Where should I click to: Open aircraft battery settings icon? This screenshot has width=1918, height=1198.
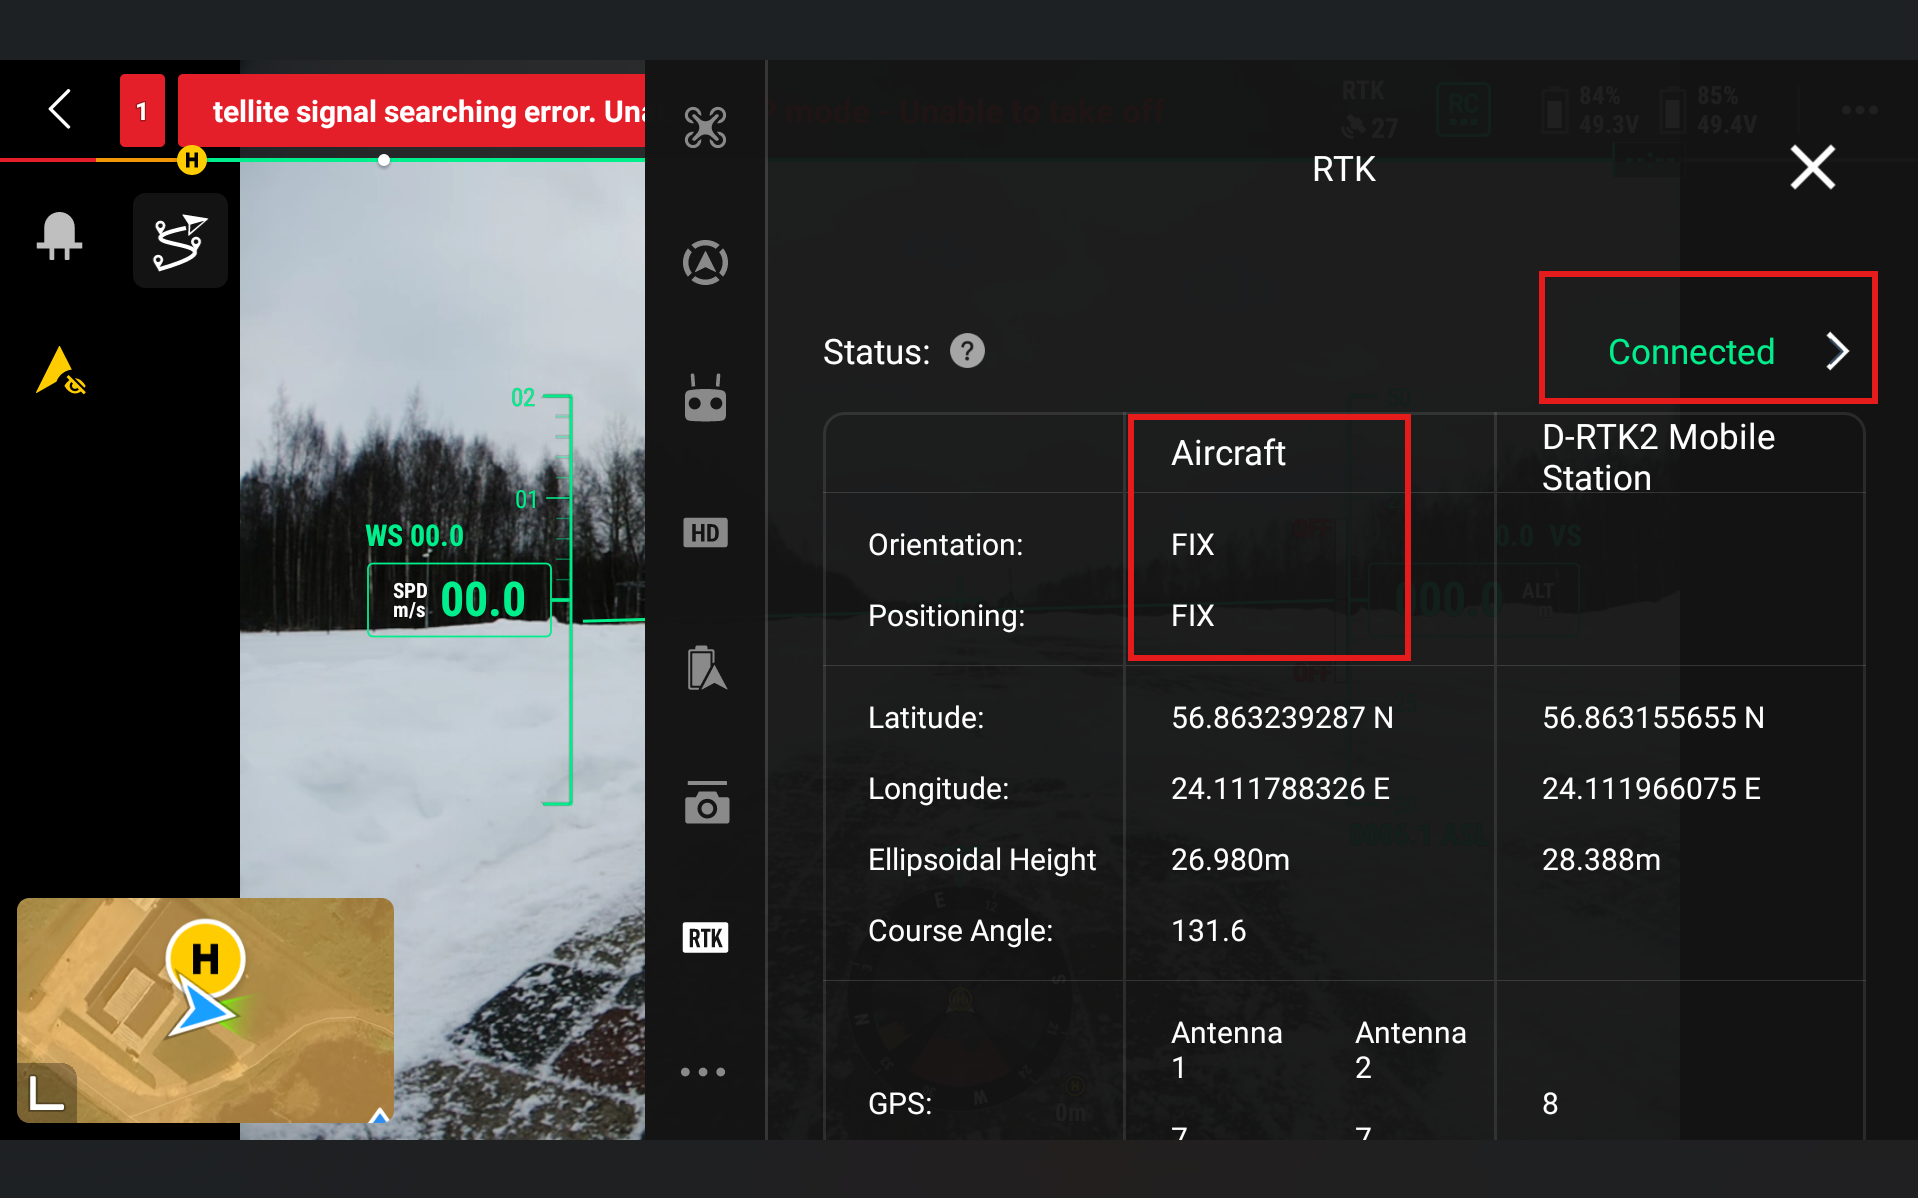705,668
